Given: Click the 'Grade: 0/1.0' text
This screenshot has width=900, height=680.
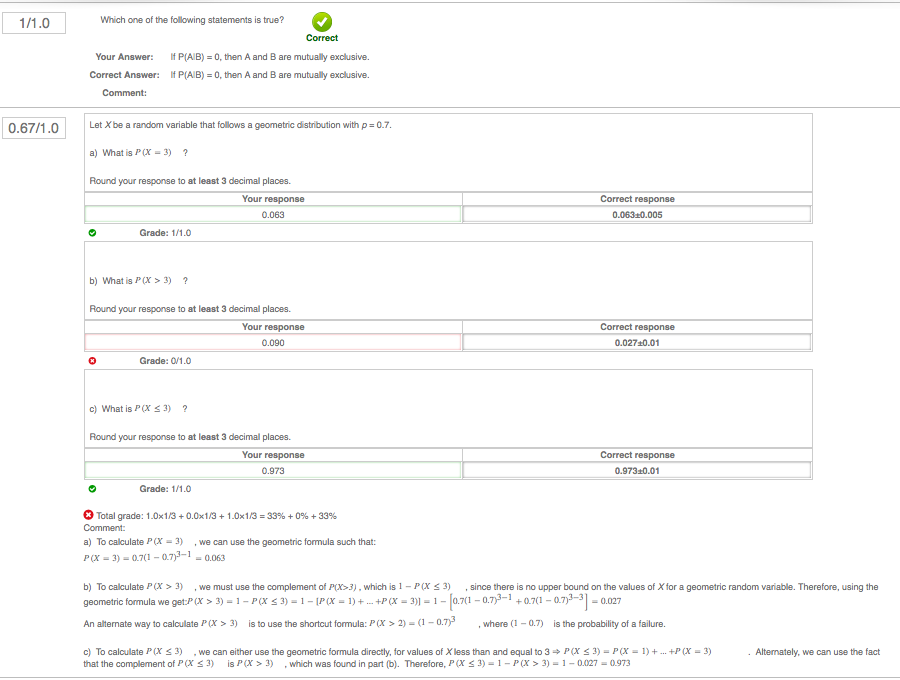Looking at the screenshot, I should (165, 361).
